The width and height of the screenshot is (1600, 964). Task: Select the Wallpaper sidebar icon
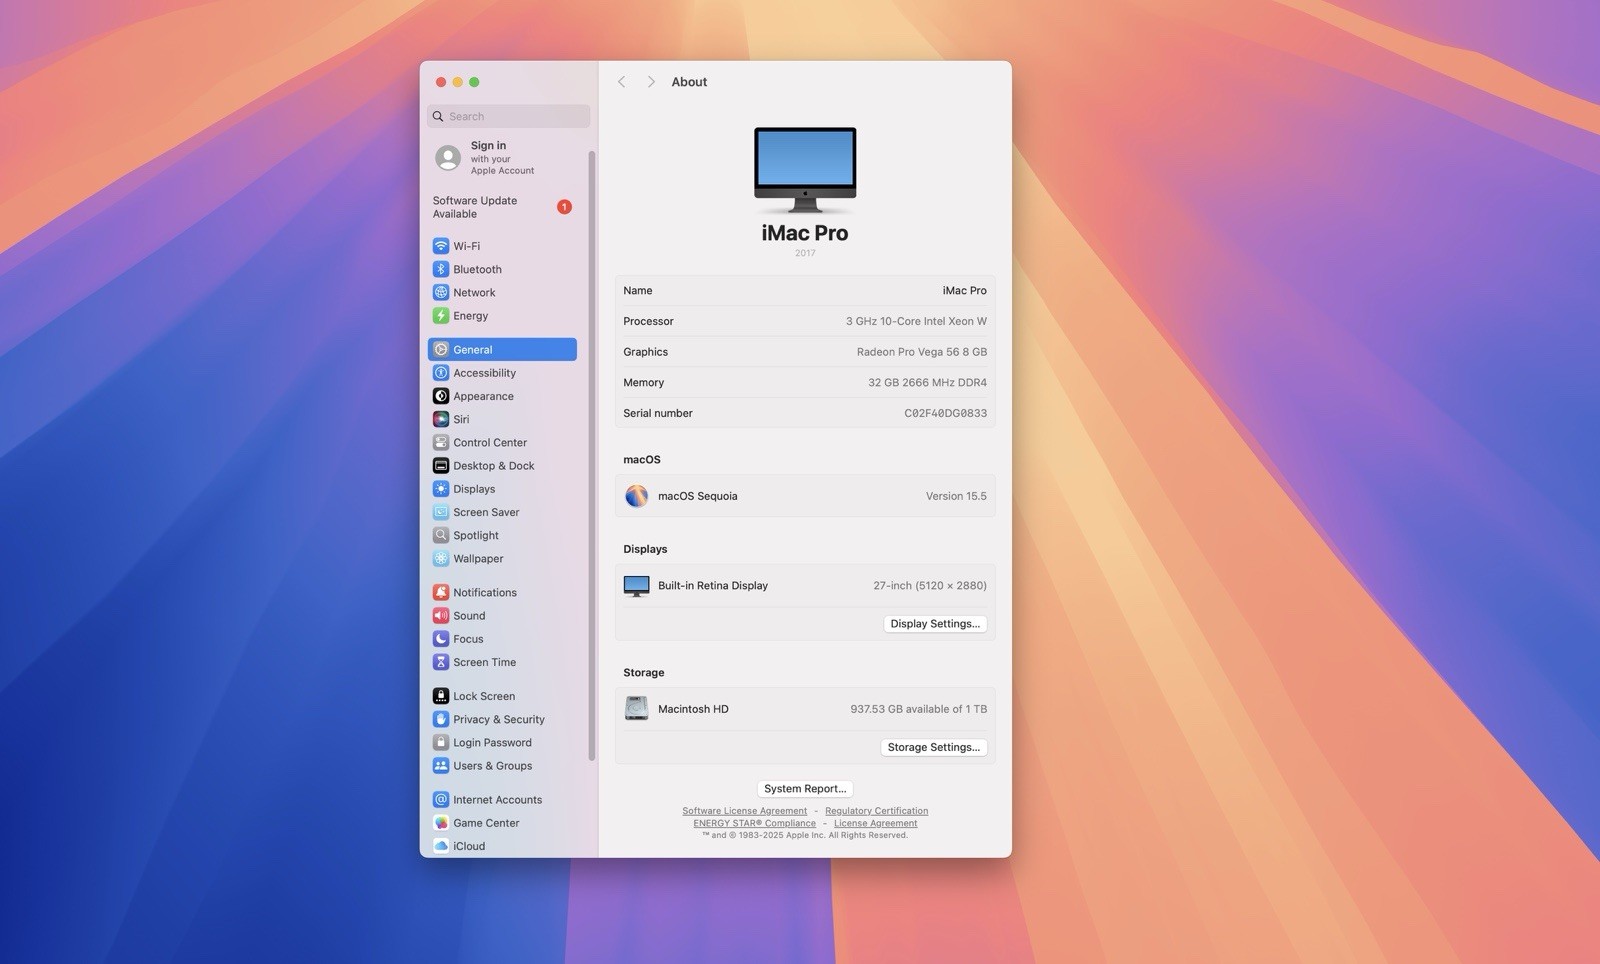441,559
